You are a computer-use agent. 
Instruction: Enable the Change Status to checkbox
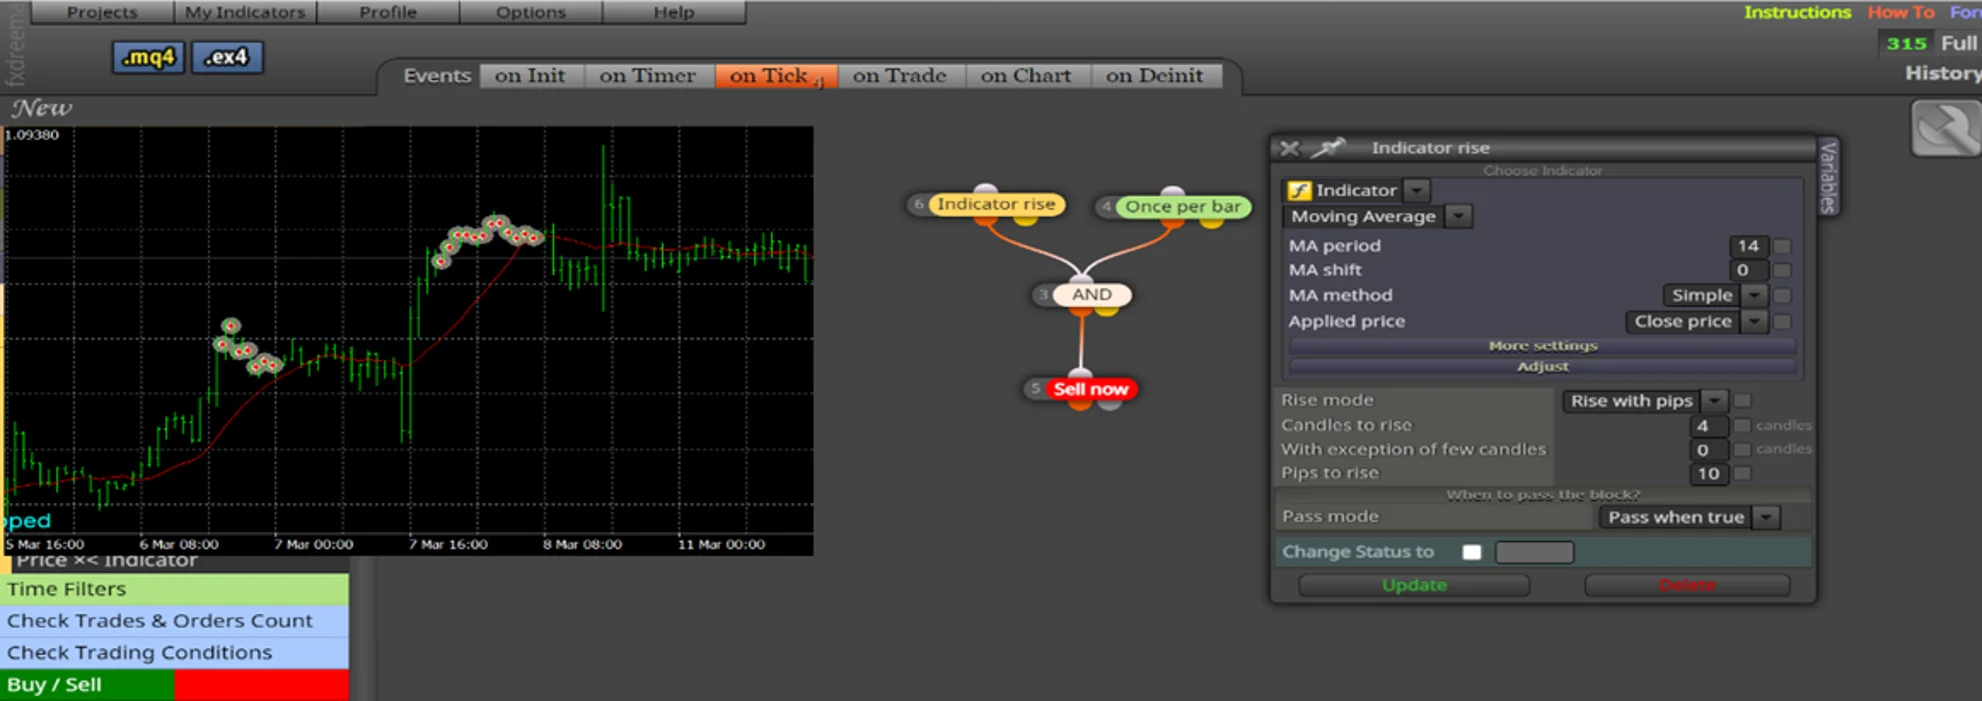coord(1471,552)
